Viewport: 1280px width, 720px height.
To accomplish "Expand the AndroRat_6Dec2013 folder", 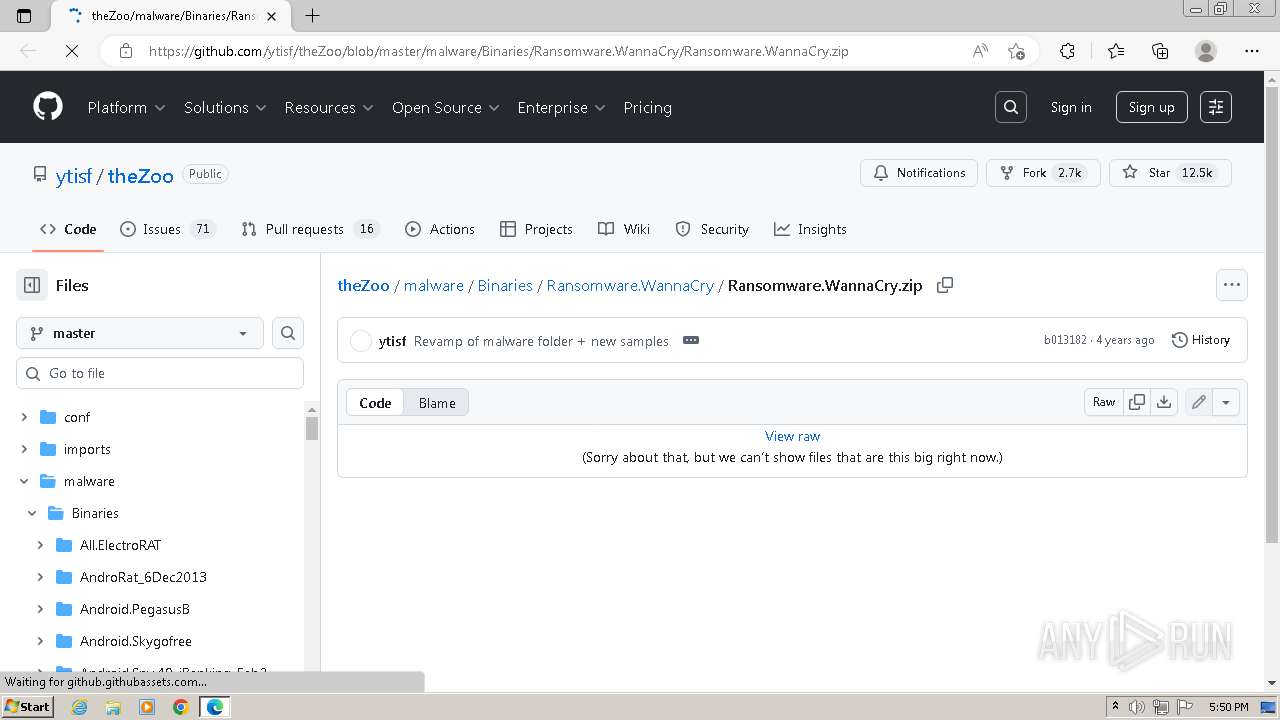I will tap(40, 577).
